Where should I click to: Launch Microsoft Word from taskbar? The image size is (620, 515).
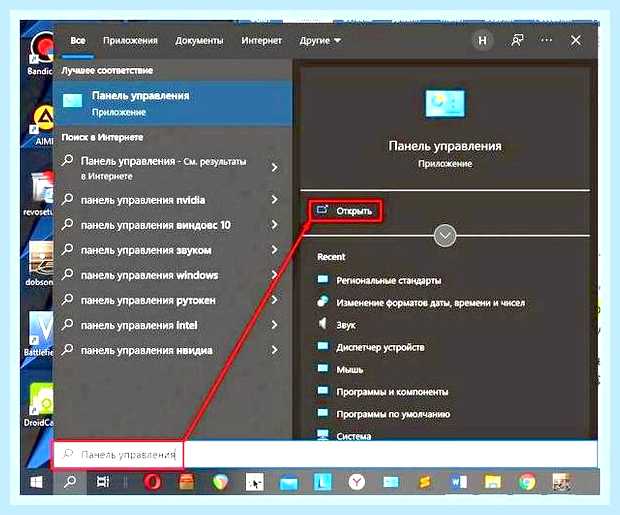(x=459, y=482)
